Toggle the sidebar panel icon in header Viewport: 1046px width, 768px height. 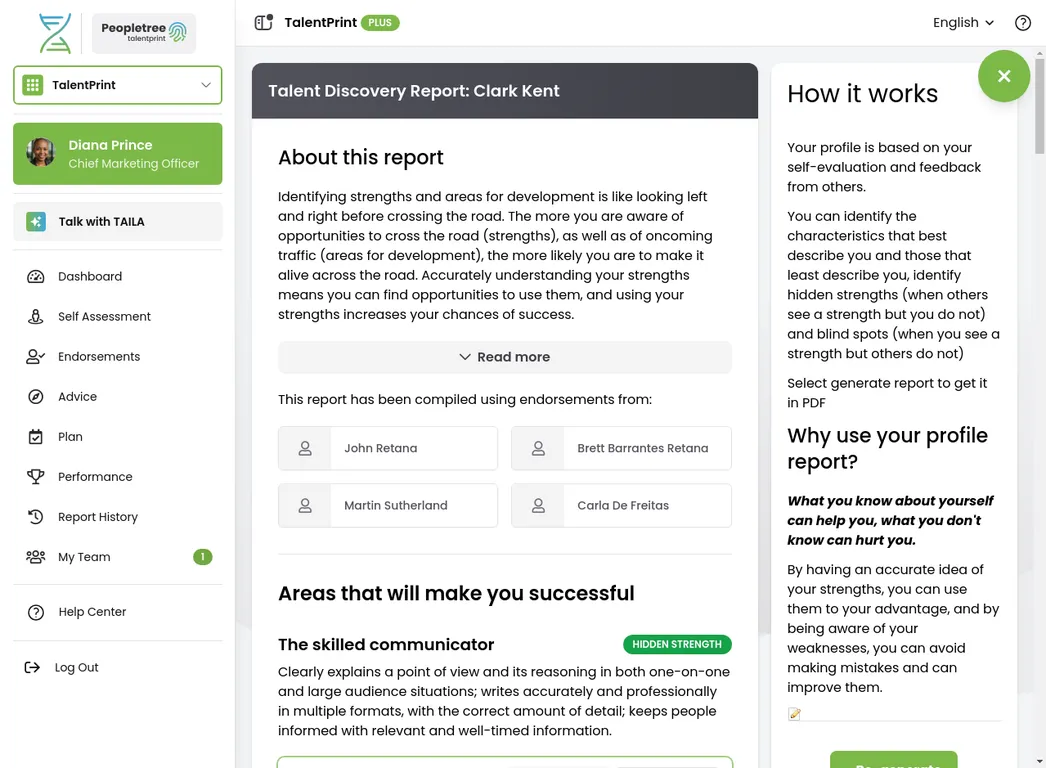click(264, 22)
